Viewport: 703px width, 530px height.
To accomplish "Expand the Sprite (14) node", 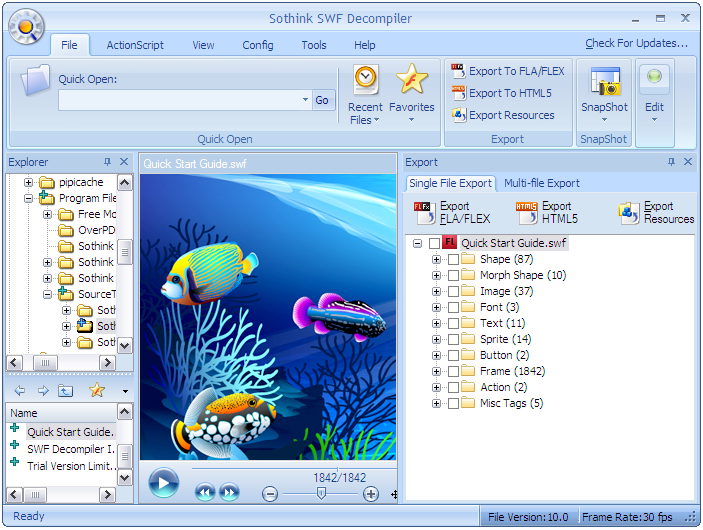I will [436, 339].
